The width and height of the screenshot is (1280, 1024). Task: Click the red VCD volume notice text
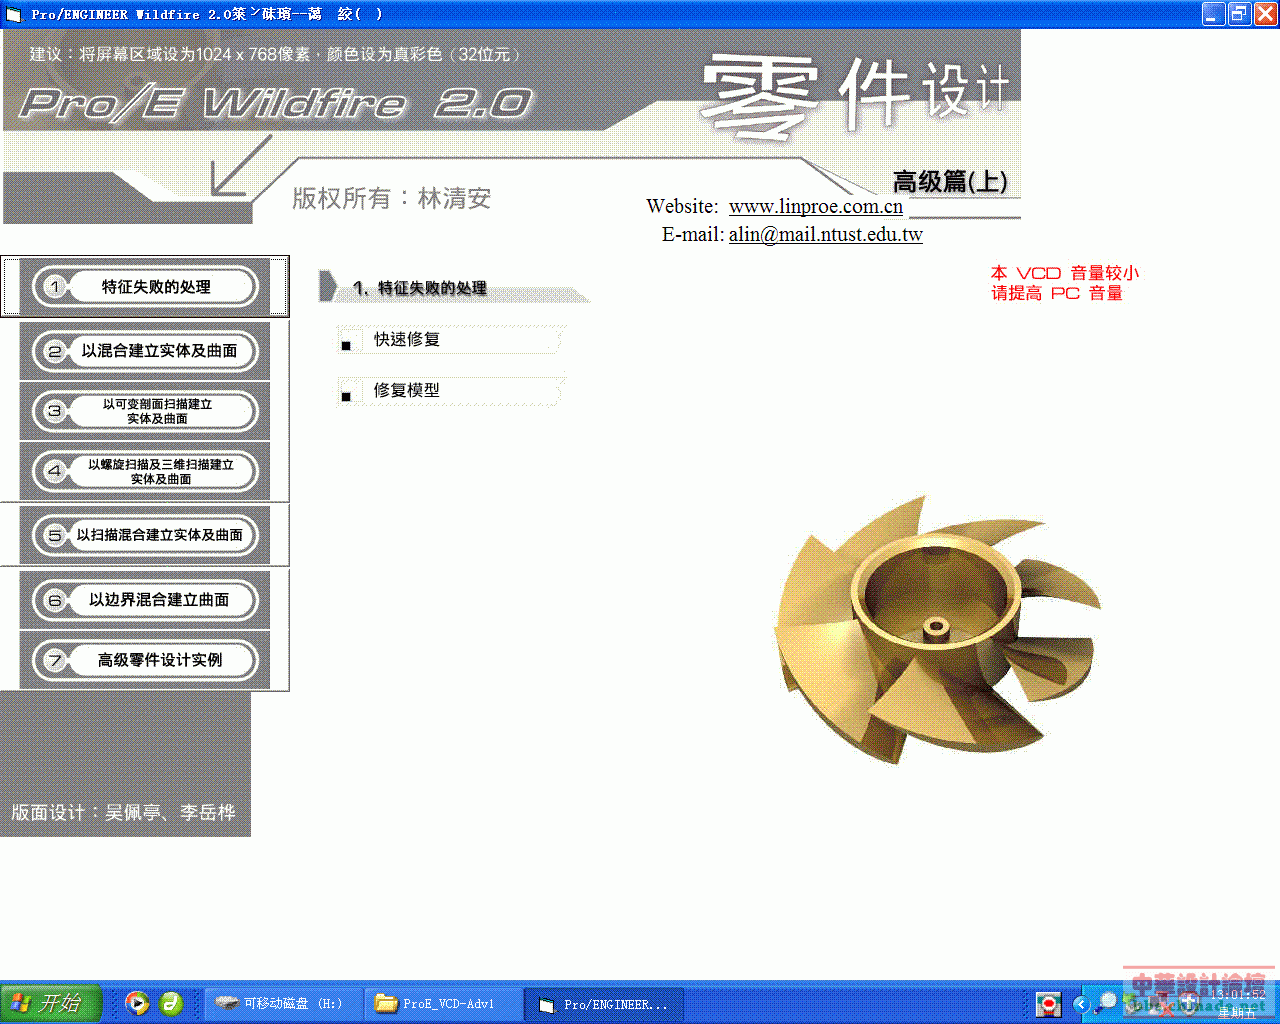click(x=1065, y=283)
